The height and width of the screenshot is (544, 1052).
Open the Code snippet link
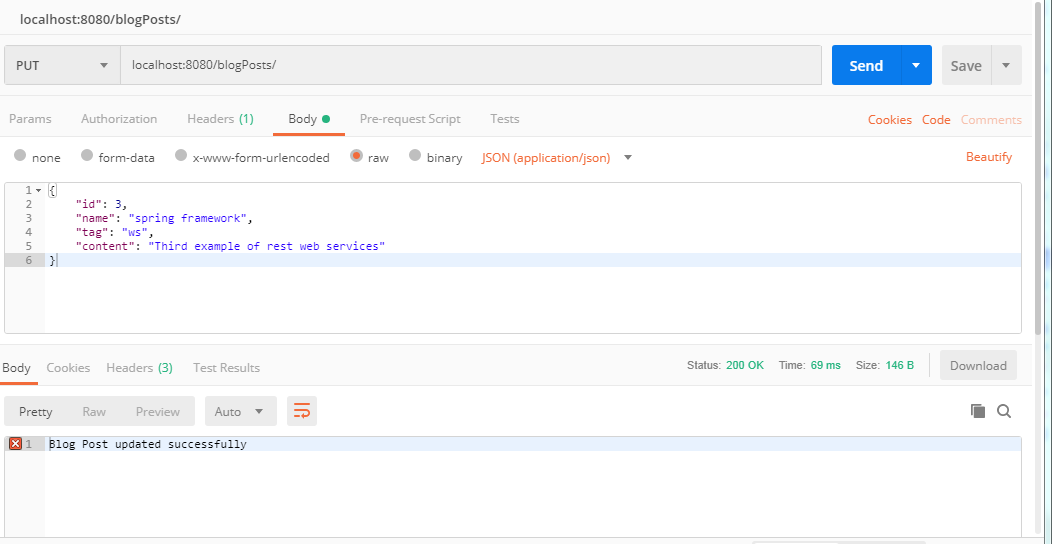[x=936, y=119]
